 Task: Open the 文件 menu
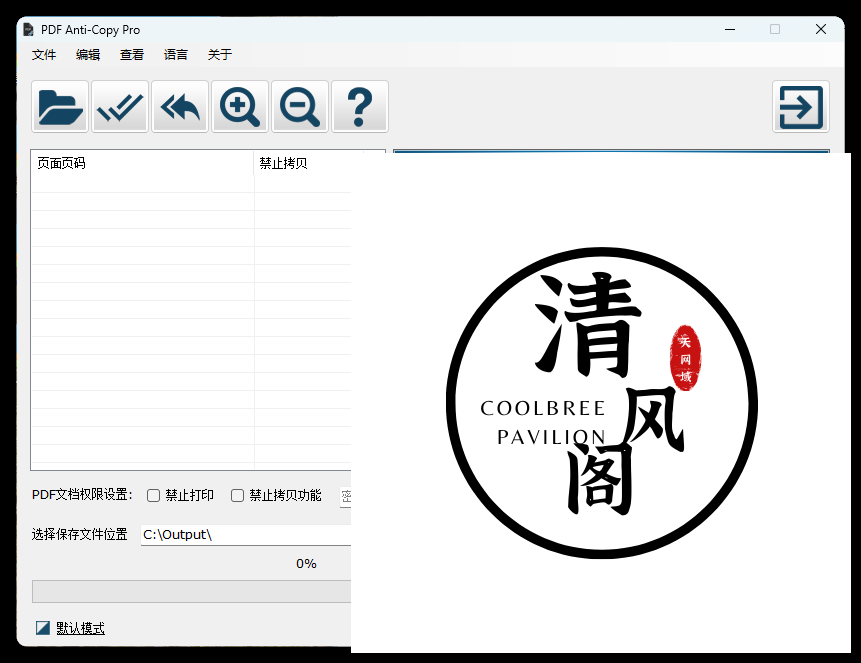tap(44, 54)
